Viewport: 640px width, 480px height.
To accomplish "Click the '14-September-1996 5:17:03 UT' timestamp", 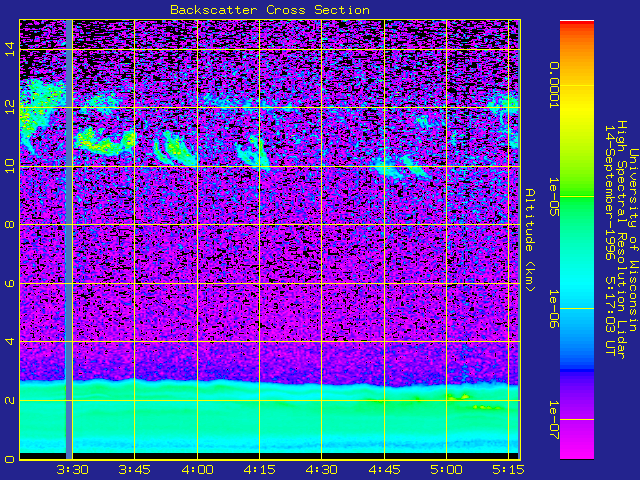I will point(609,240).
